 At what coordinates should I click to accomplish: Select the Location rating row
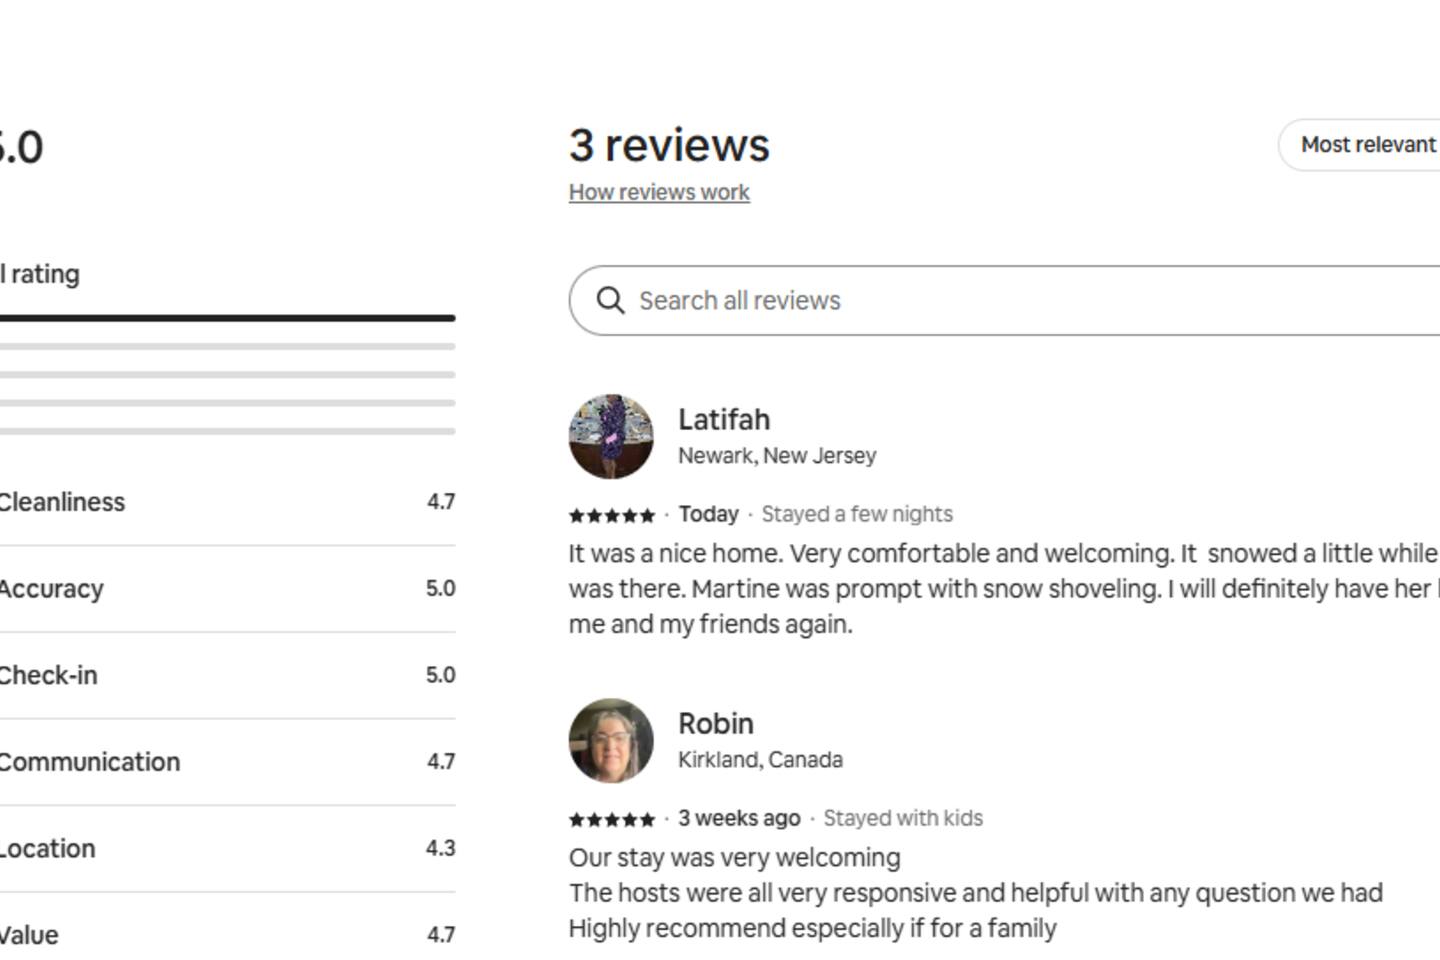point(227,848)
